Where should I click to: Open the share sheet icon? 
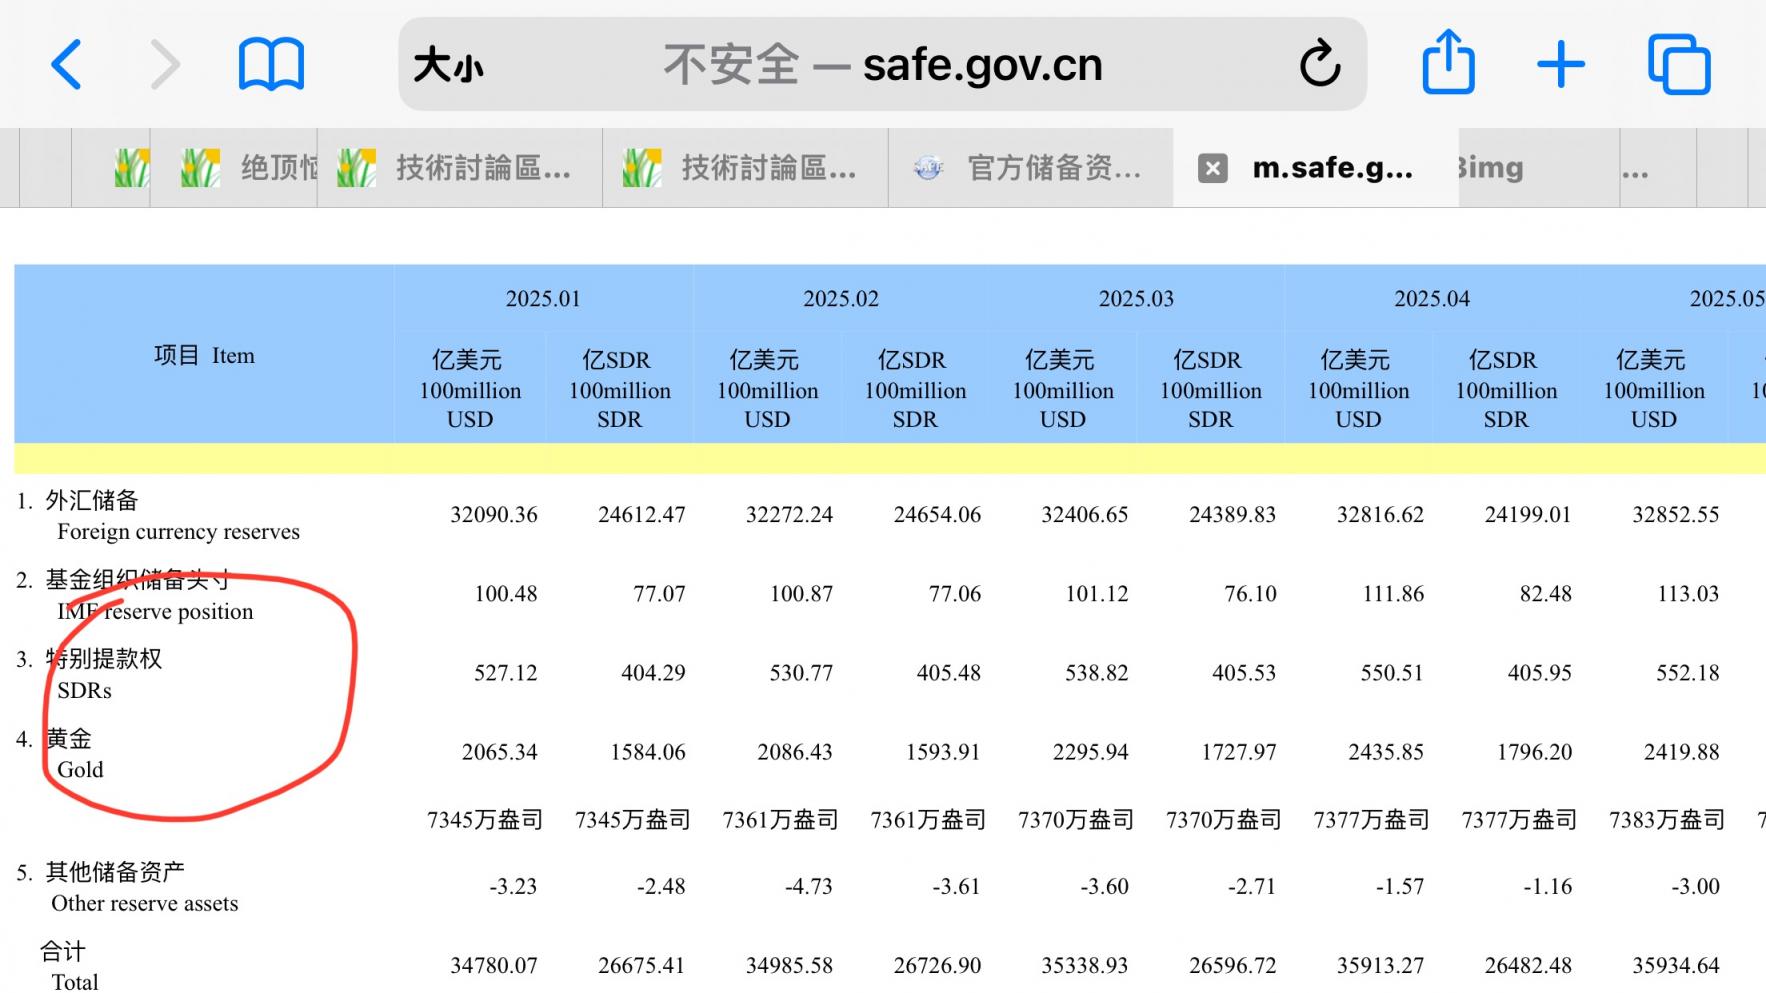1448,64
